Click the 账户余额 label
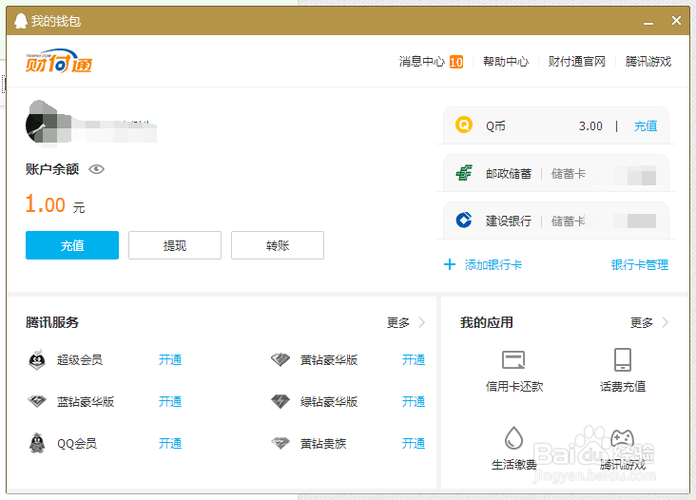696x500 pixels. coord(52,169)
